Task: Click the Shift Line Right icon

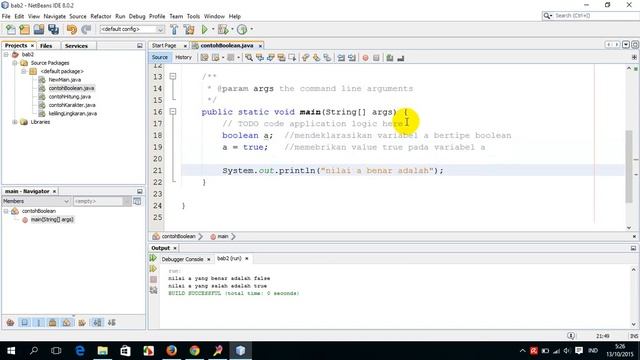Action: [352, 58]
